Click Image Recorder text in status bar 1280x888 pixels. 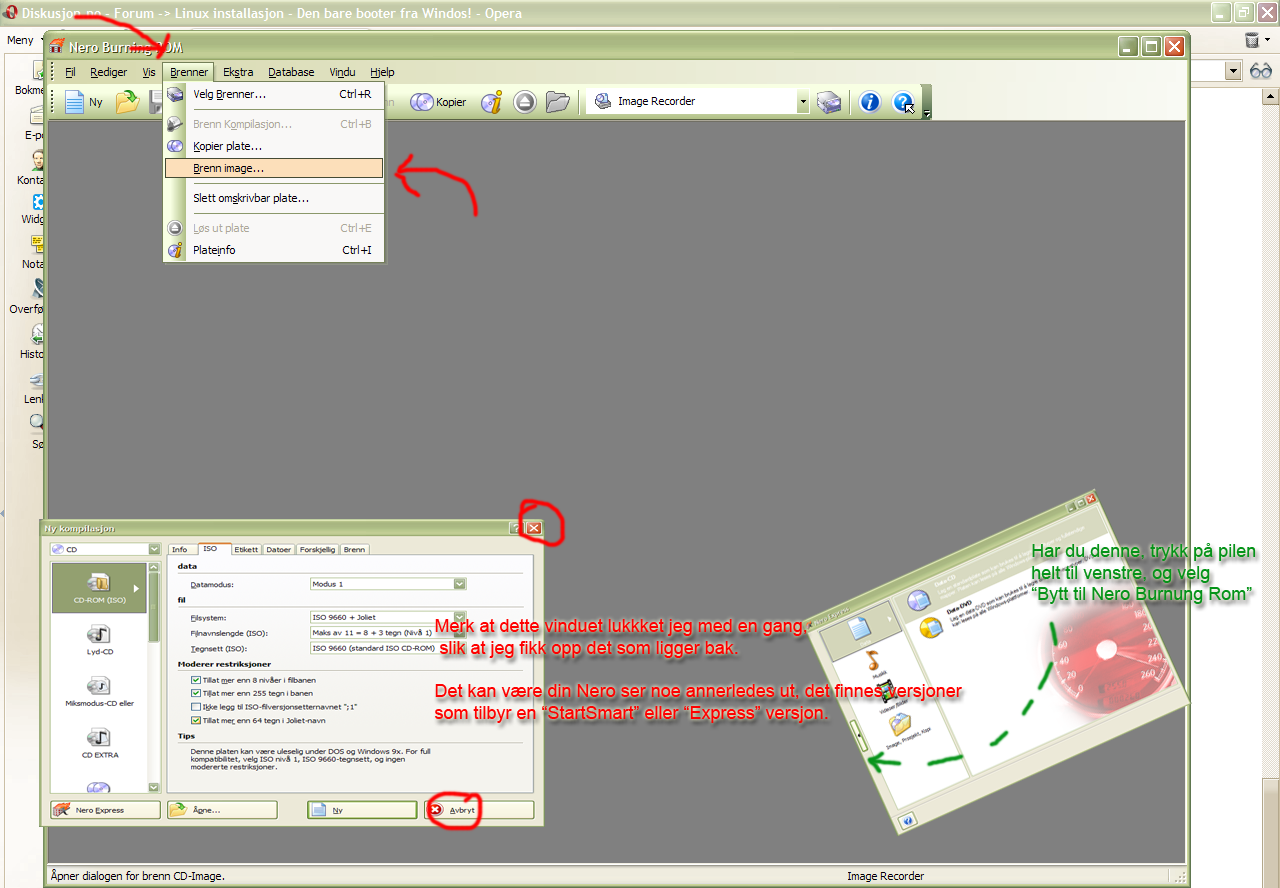coord(885,876)
